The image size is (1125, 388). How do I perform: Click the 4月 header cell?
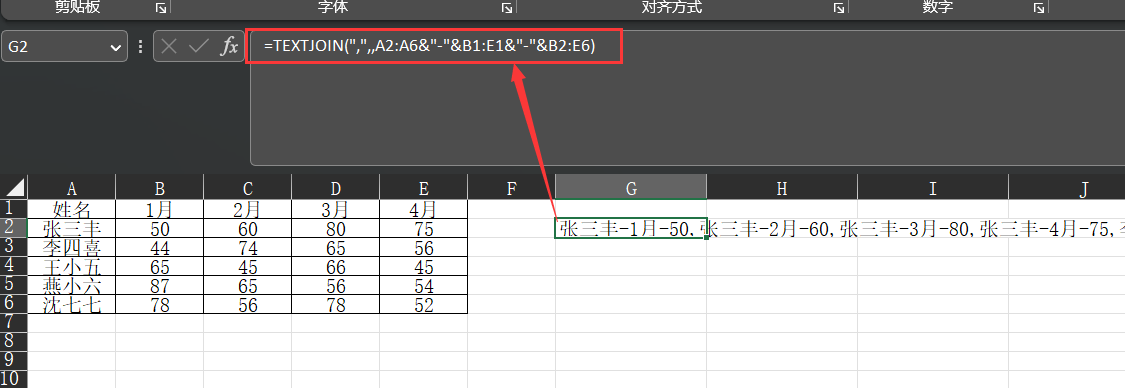click(x=423, y=209)
